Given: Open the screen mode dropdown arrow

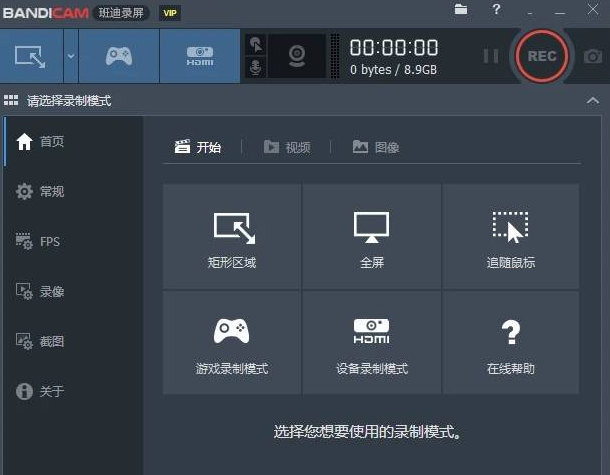Looking at the screenshot, I should pyautogui.click(x=71, y=56).
